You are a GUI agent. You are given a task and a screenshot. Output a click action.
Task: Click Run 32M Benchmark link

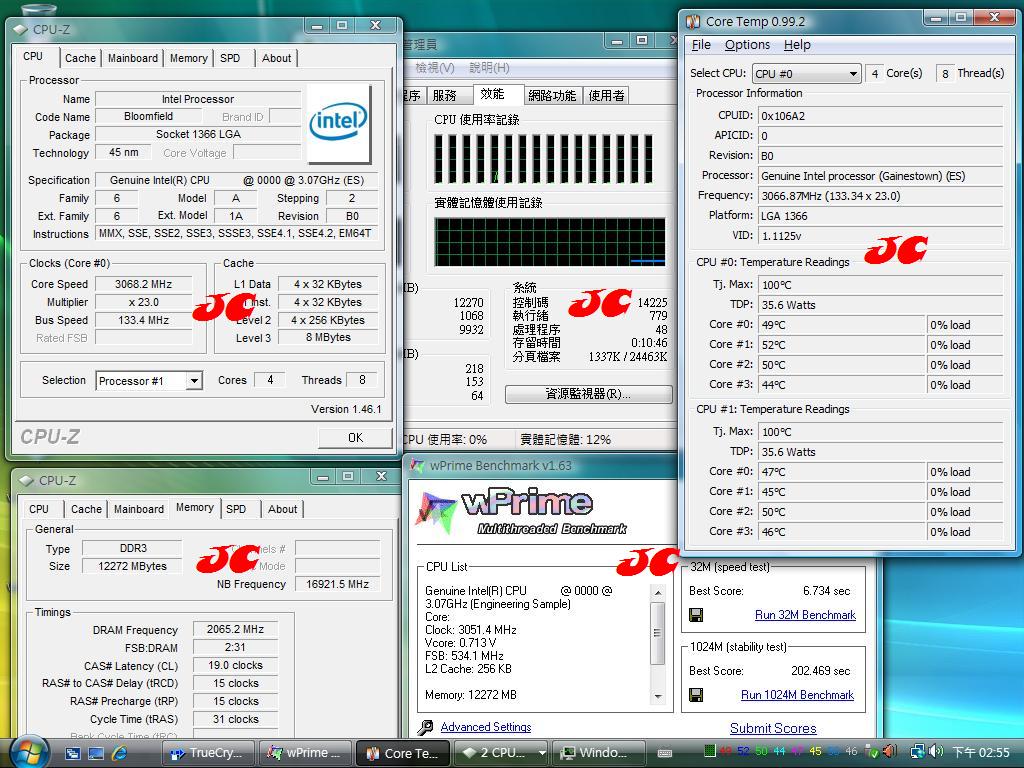pos(805,615)
